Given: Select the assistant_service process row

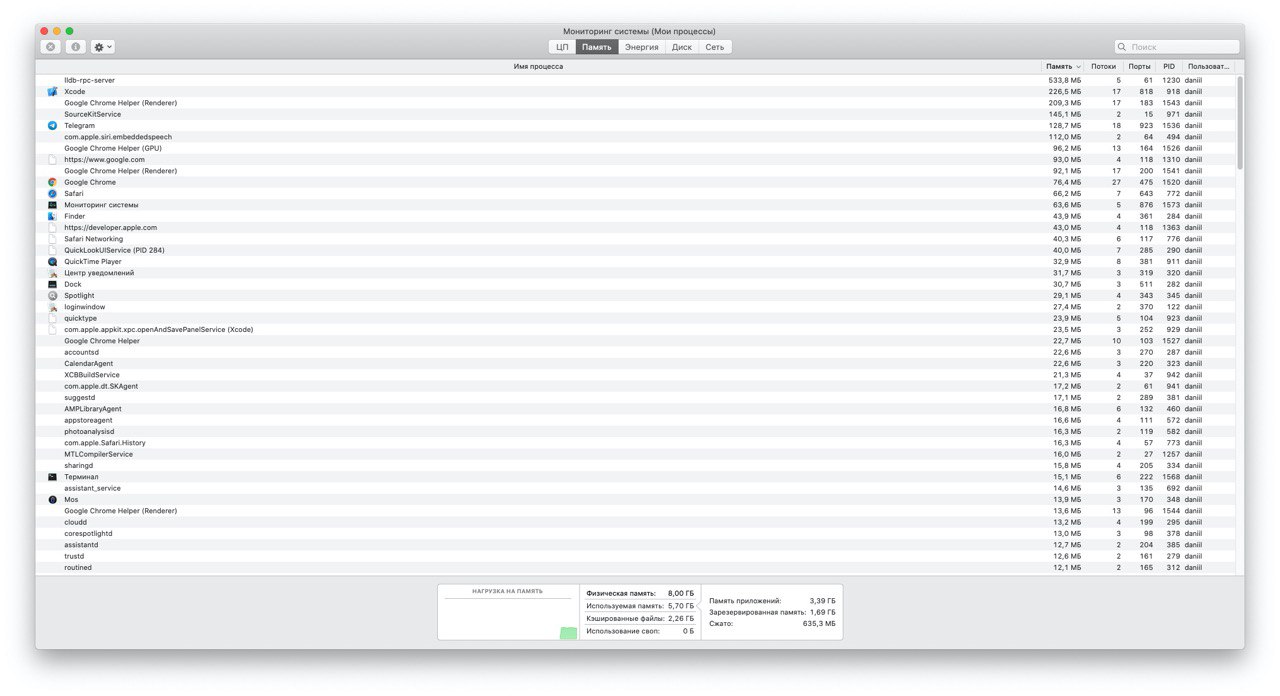Looking at the screenshot, I should click(x=636, y=488).
